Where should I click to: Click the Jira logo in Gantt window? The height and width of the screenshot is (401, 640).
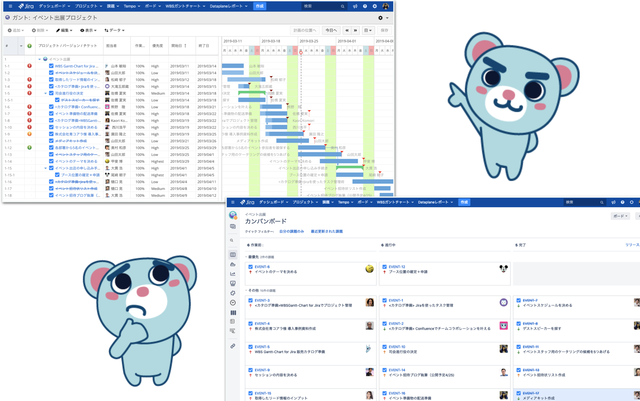coord(26,6)
